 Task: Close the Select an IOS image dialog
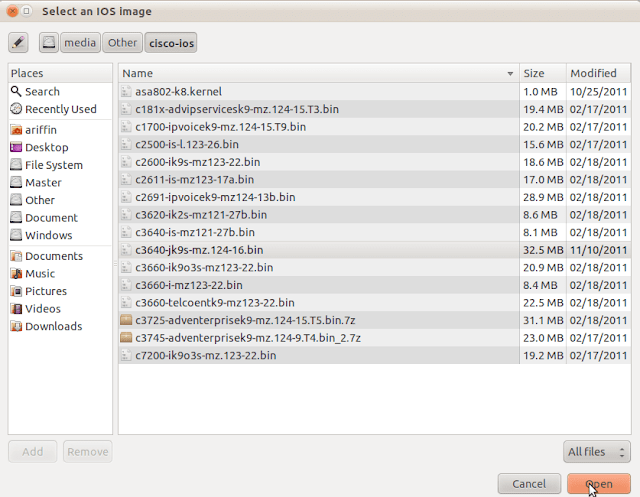tap(13, 11)
